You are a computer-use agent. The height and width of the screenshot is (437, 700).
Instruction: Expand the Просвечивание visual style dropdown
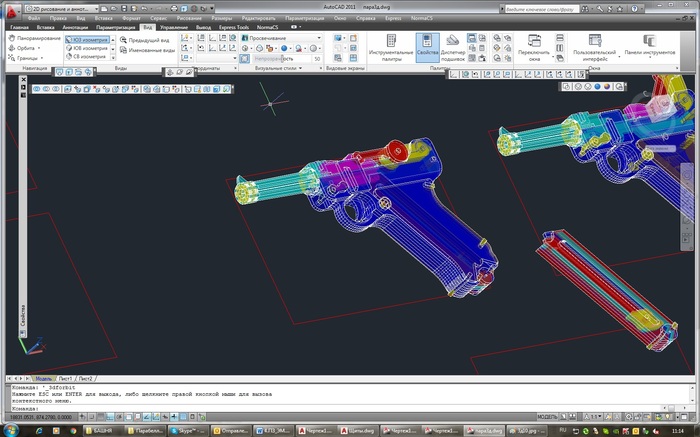click(319, 37)
